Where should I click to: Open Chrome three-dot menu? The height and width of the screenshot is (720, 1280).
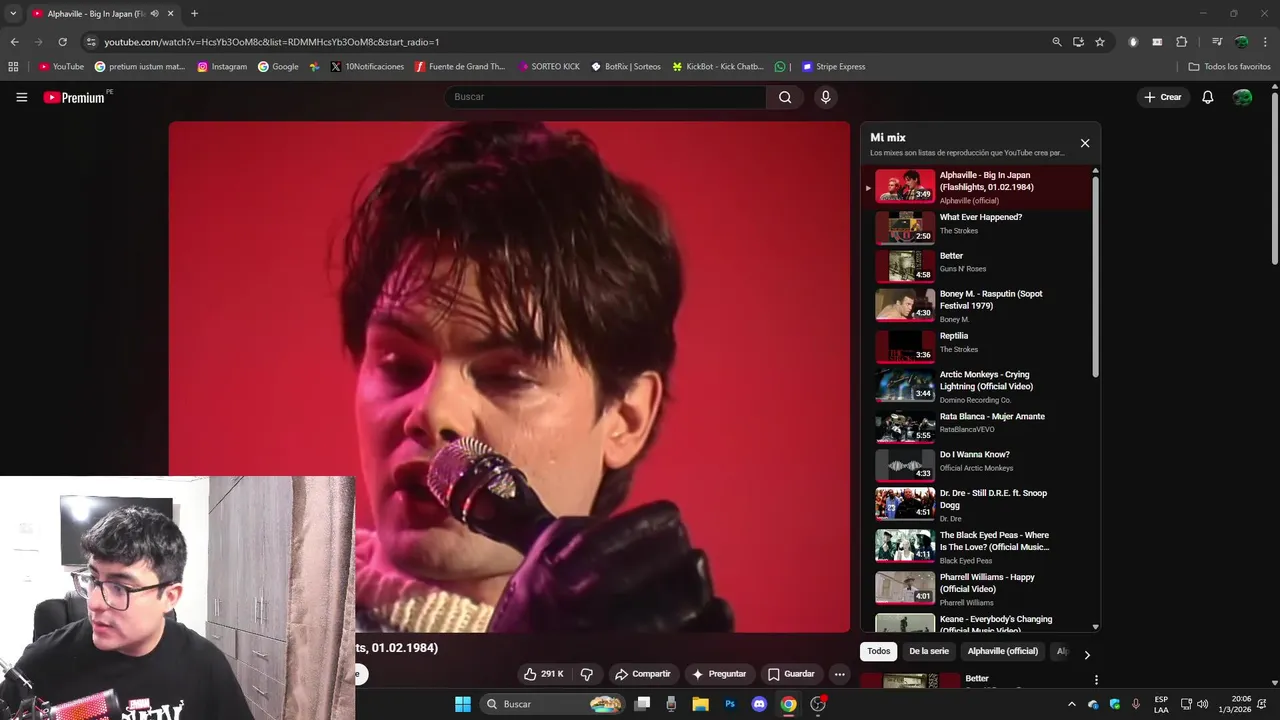(1266, 42)
